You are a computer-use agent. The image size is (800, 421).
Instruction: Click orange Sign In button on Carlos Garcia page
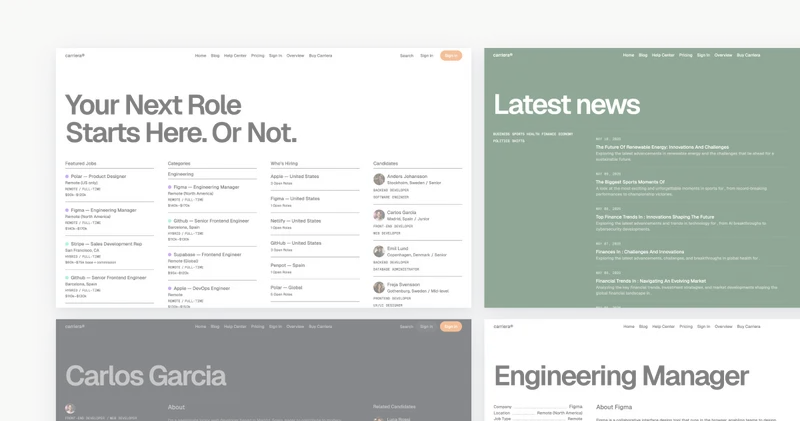[451, 327]
